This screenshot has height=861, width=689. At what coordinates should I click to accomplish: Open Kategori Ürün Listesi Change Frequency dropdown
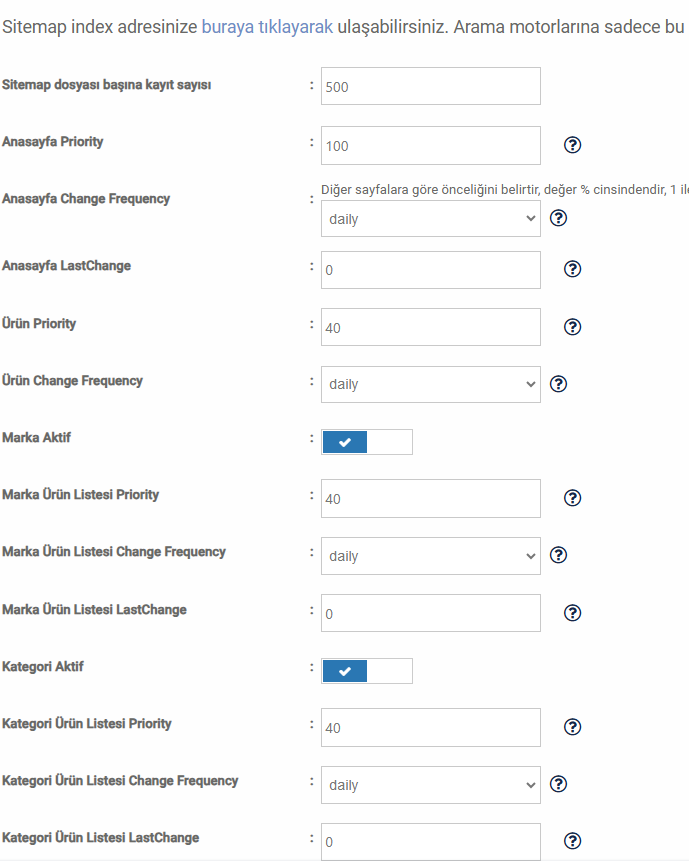coord(430,785)
